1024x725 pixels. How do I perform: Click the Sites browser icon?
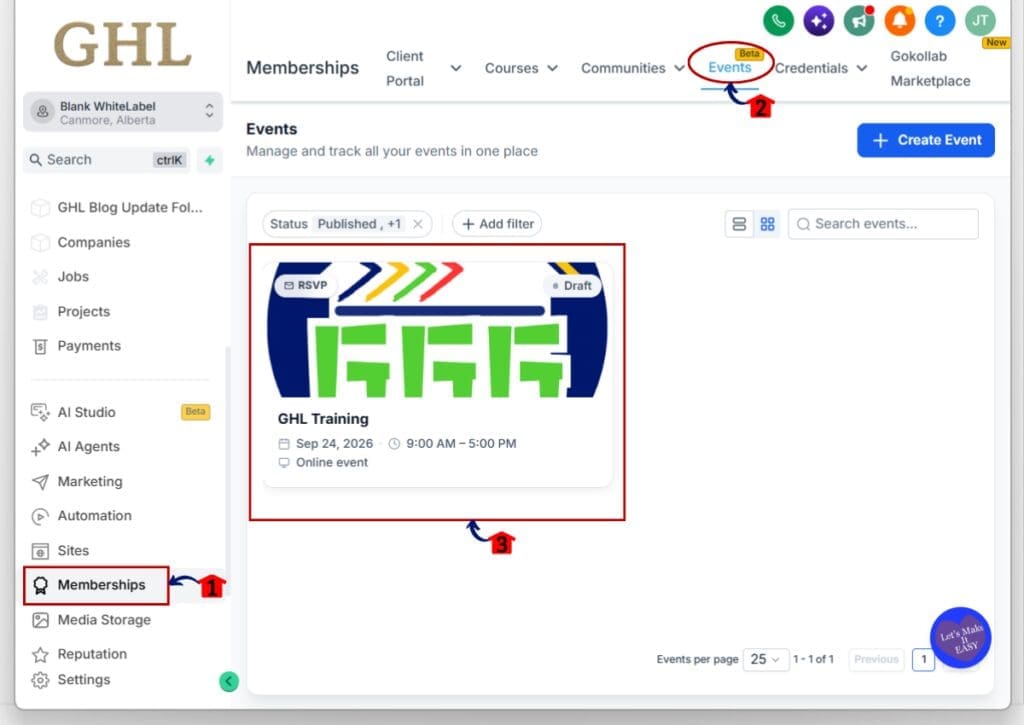[40, 551]
